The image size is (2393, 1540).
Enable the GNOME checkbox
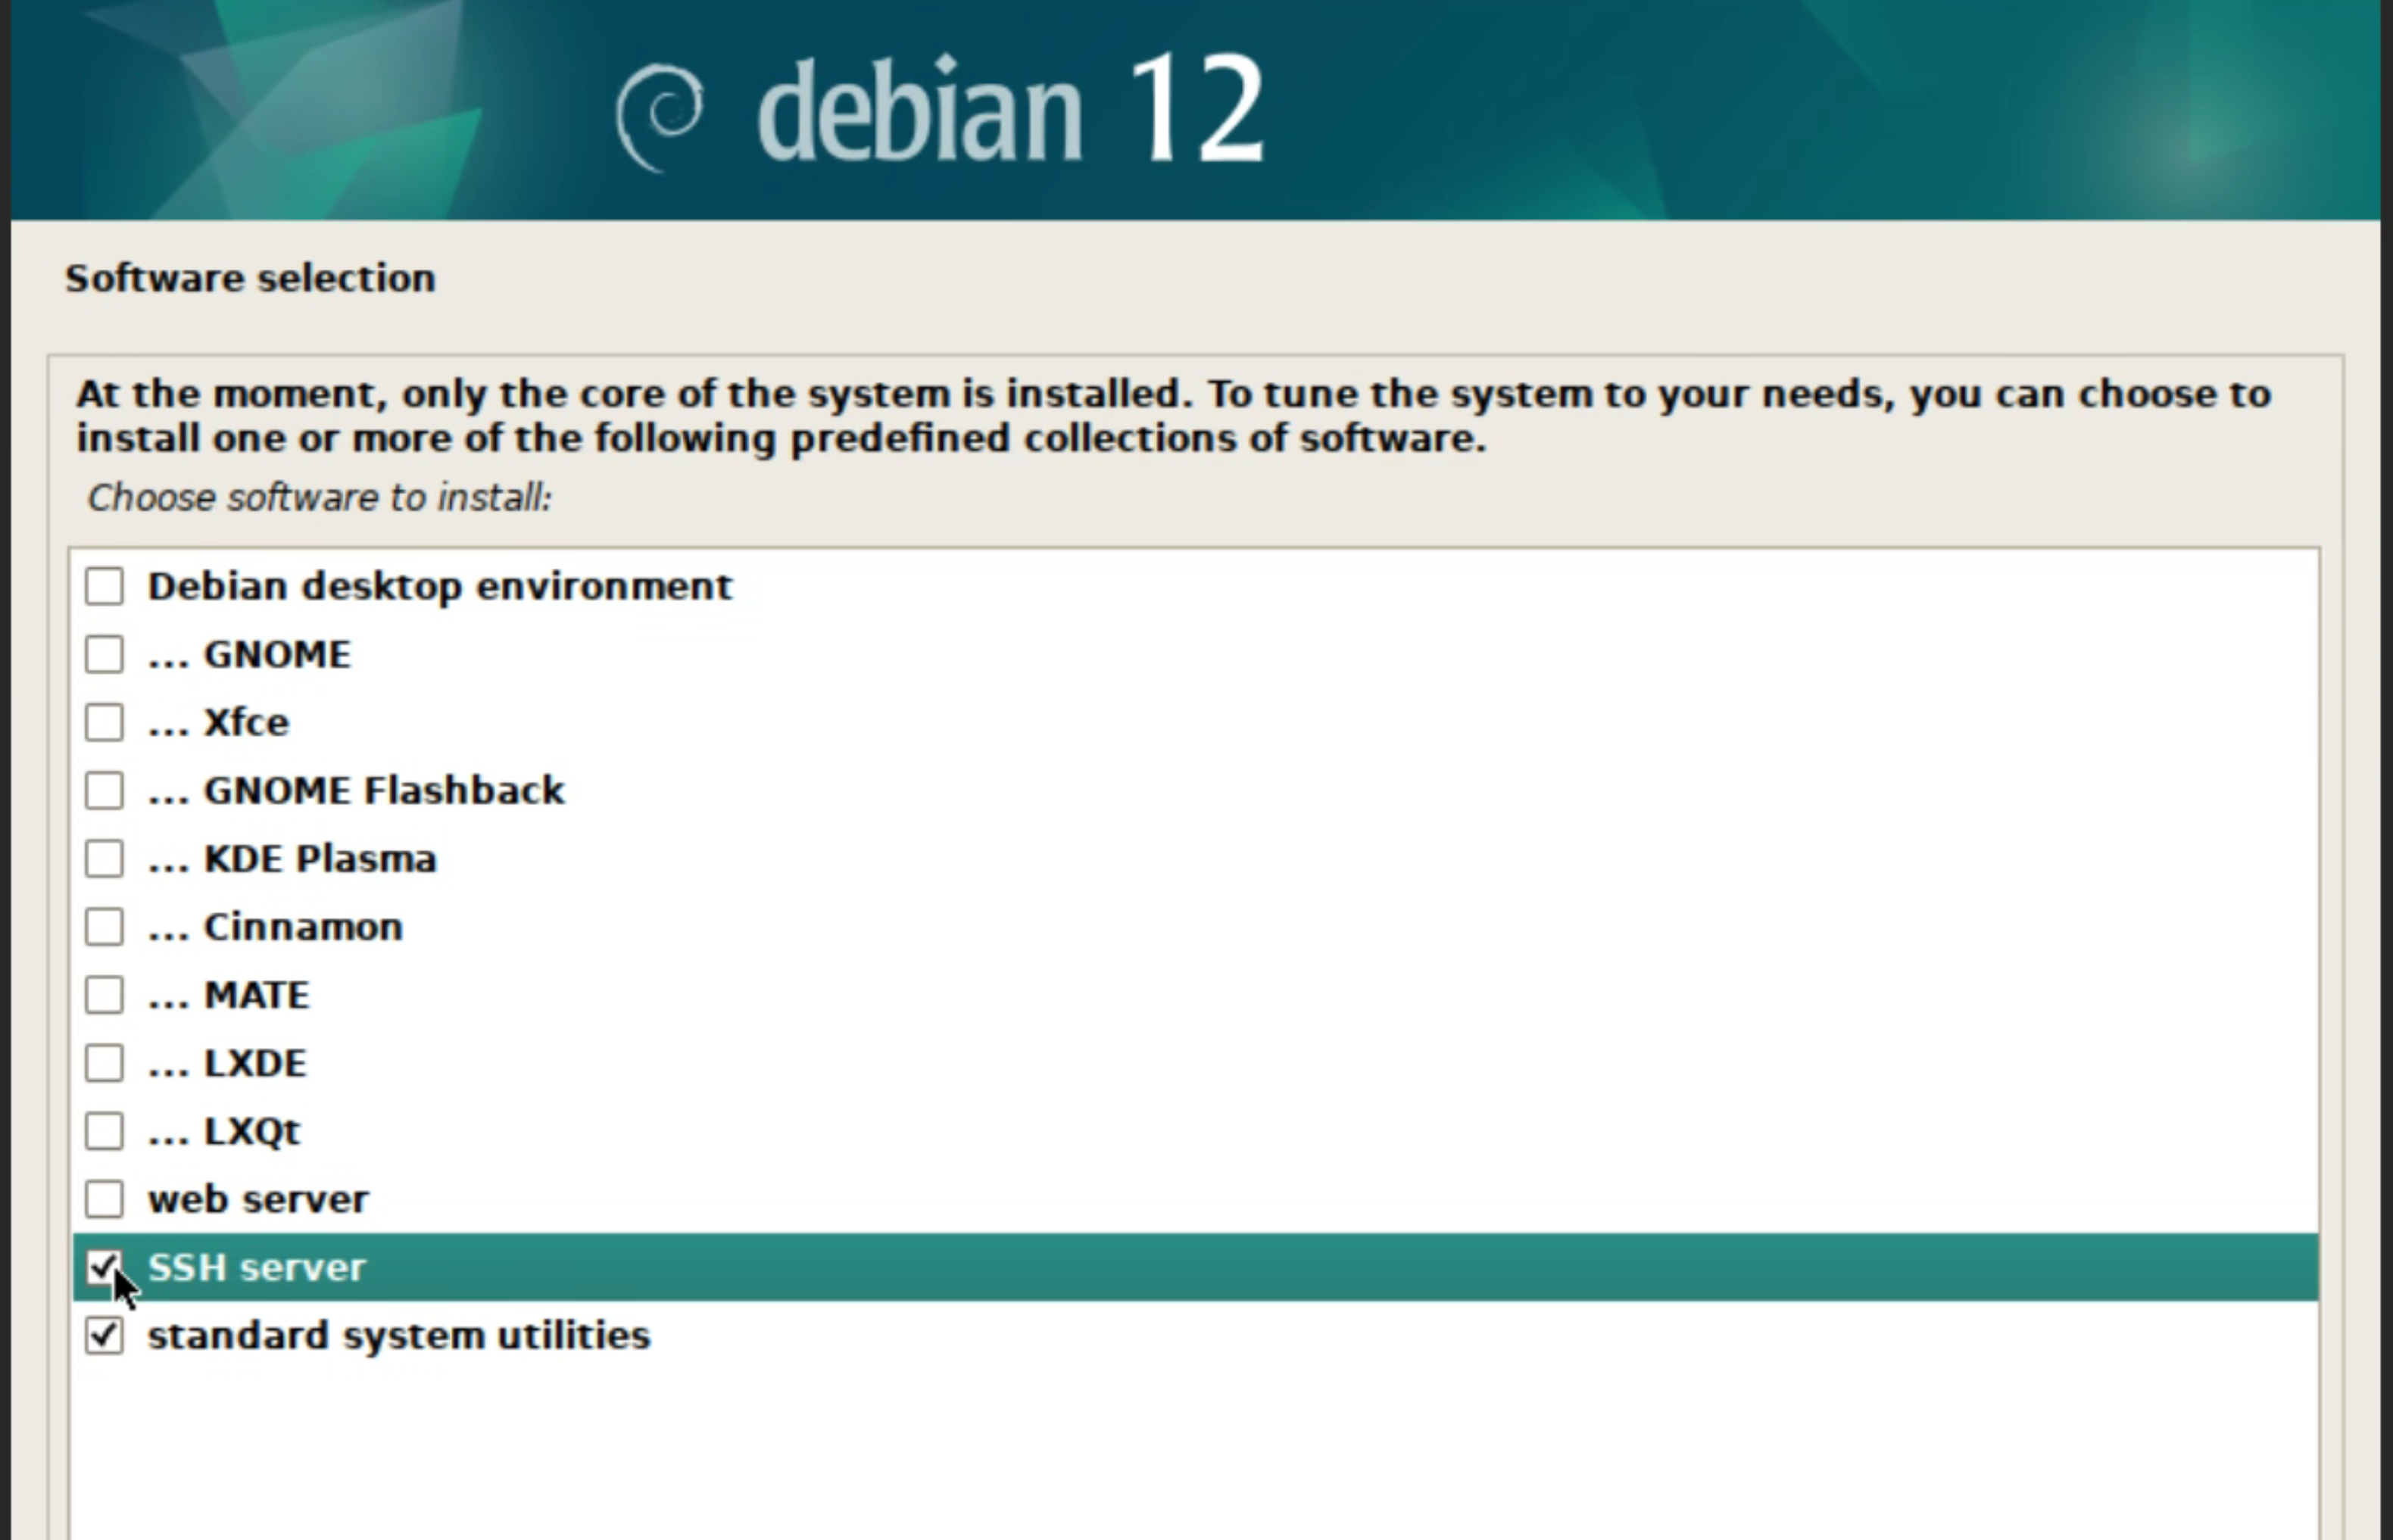click(x=104, y=654)
